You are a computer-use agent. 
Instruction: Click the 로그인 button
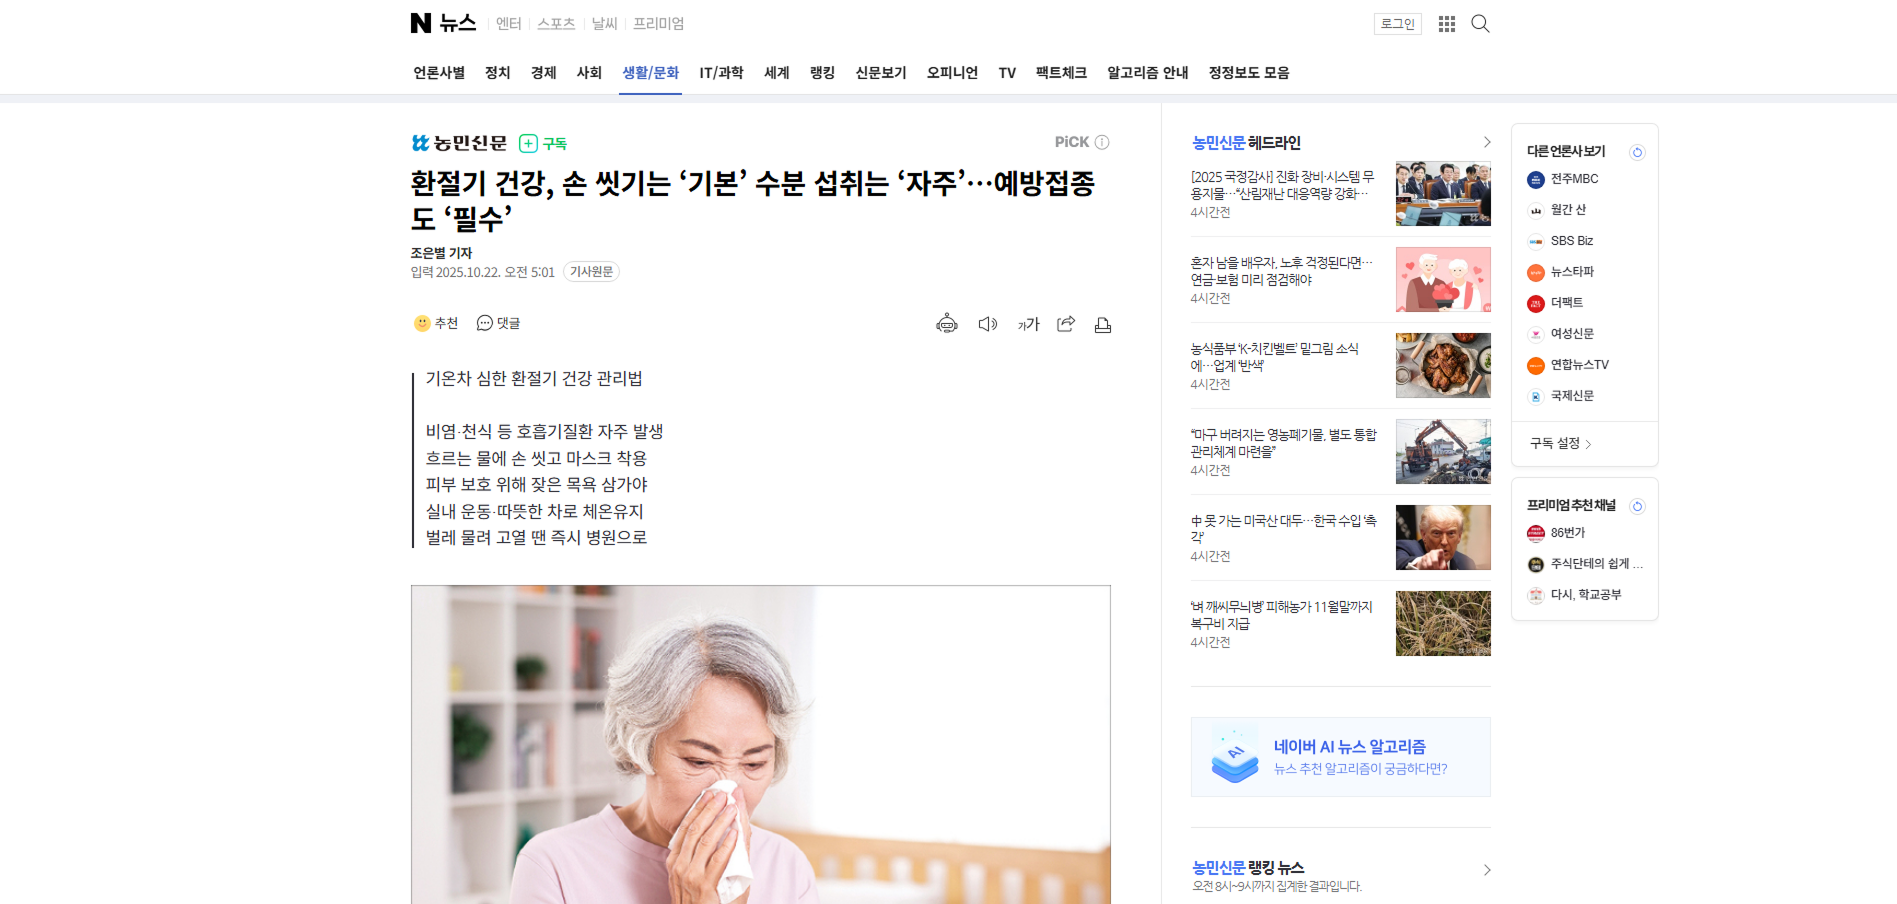1397,24
